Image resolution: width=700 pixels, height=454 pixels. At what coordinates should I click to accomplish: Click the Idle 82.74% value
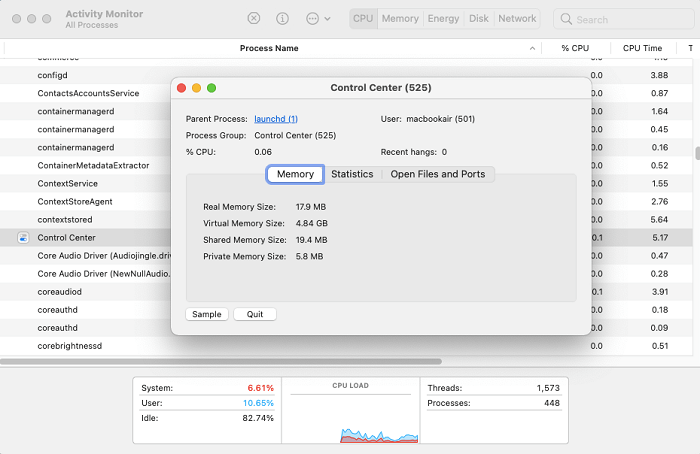(258, 418)
